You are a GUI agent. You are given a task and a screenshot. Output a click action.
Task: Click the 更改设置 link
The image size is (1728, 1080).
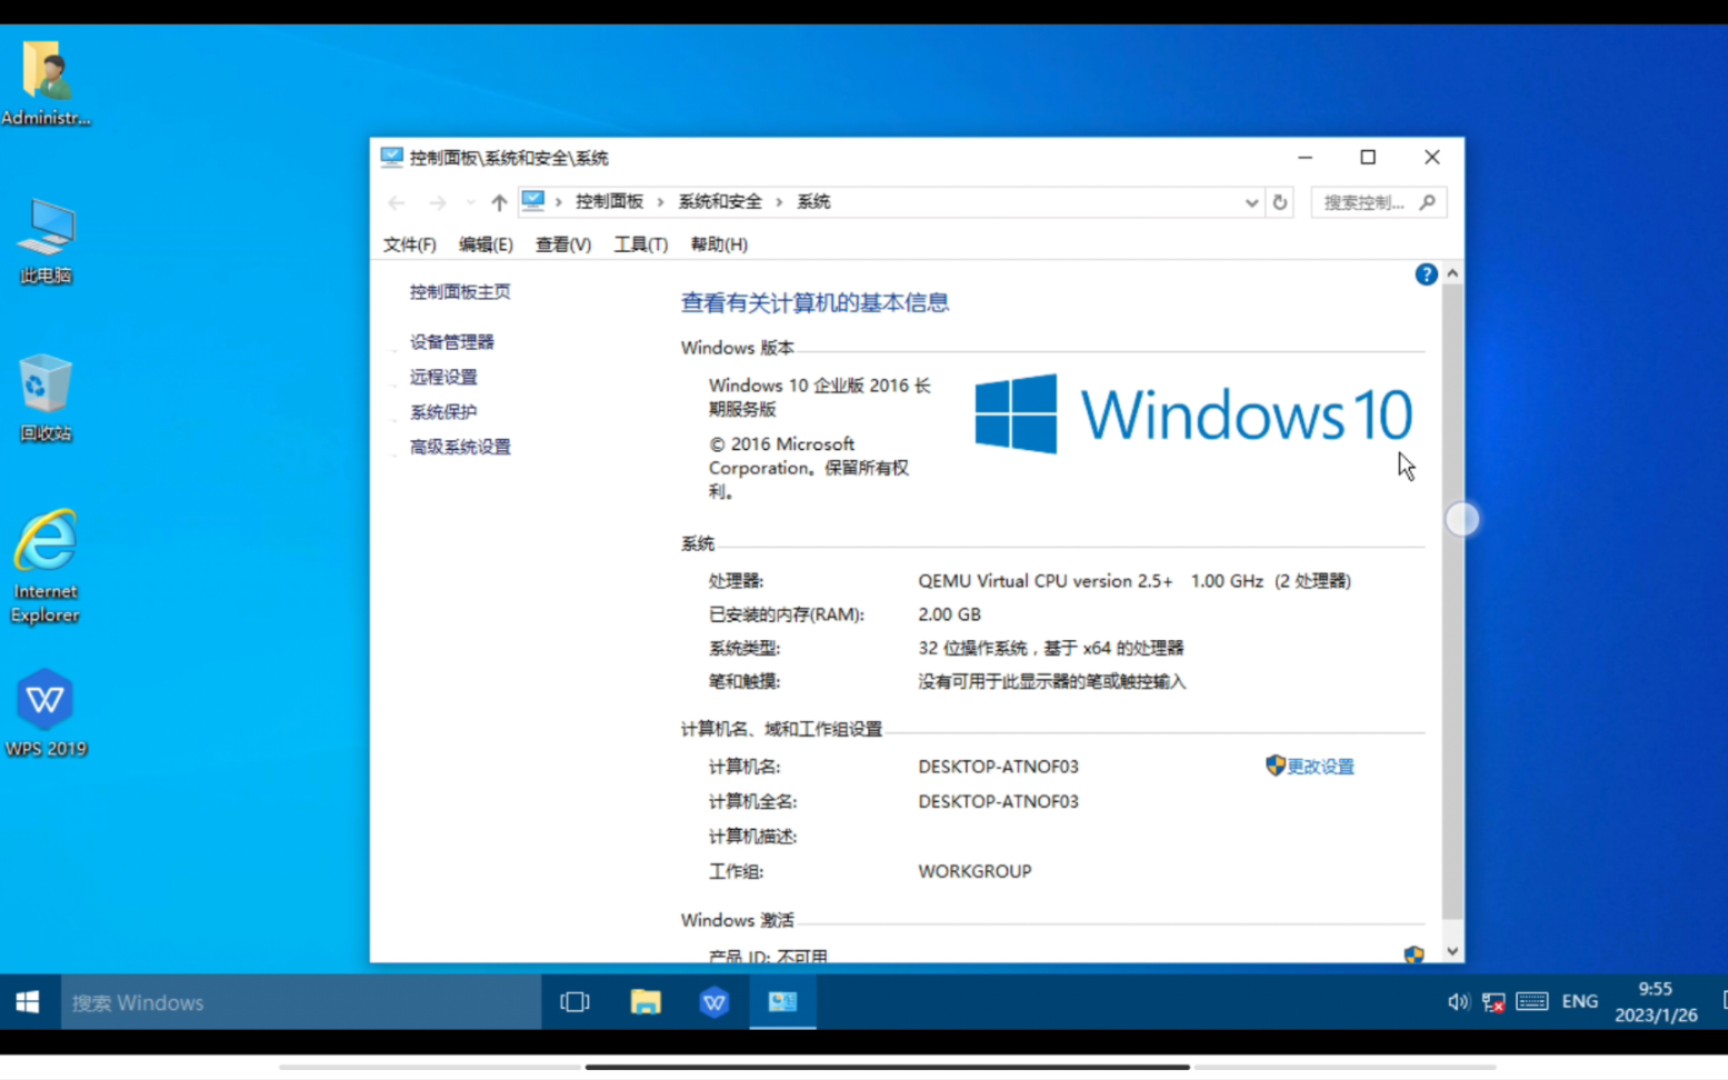click(1320, 766)
